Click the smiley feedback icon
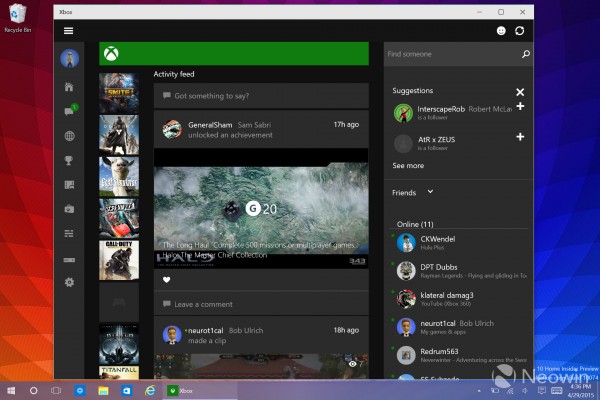The image size is (600, 400). (x=501, y=31)
